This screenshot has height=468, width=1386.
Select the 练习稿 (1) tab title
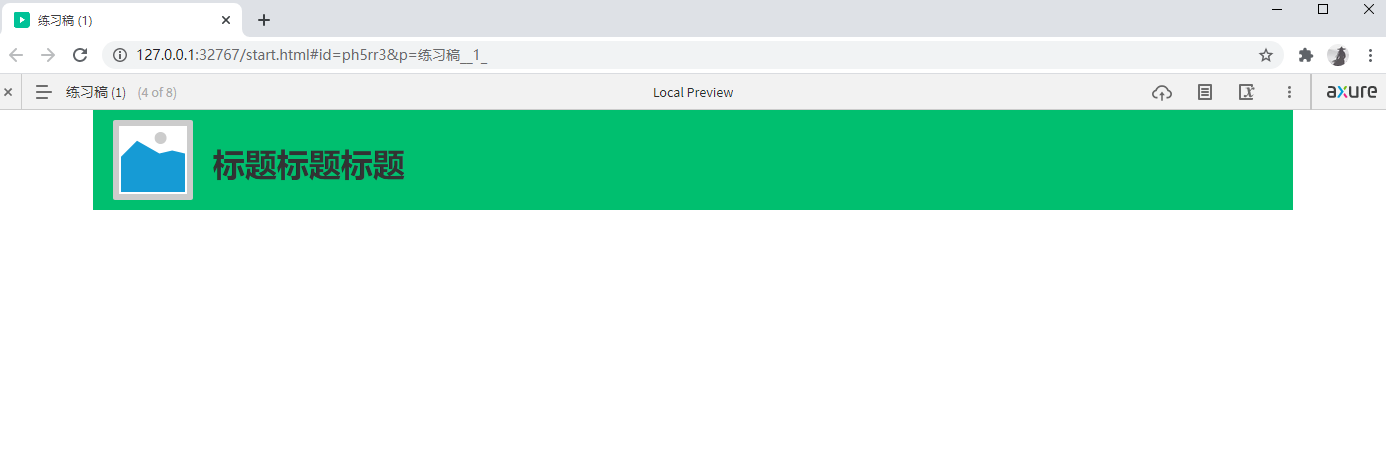coord(65,20)
